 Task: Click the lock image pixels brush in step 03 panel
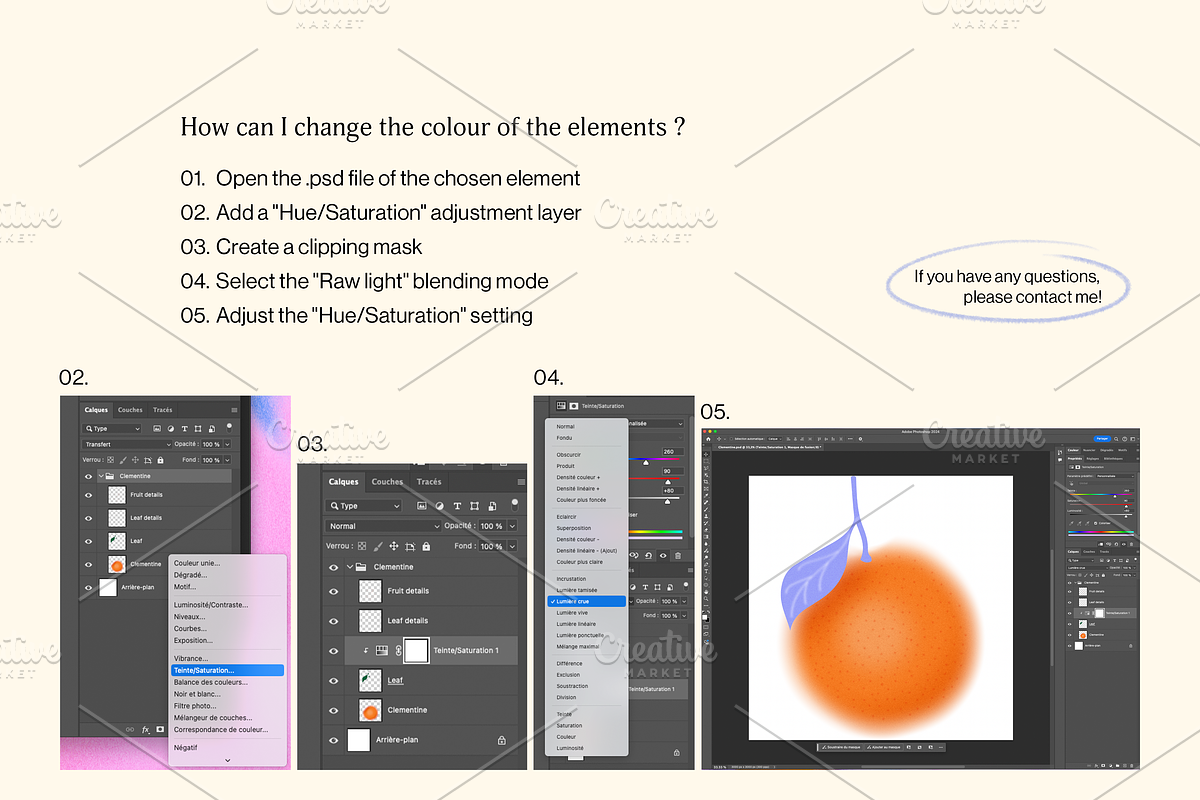pos(377,546)
